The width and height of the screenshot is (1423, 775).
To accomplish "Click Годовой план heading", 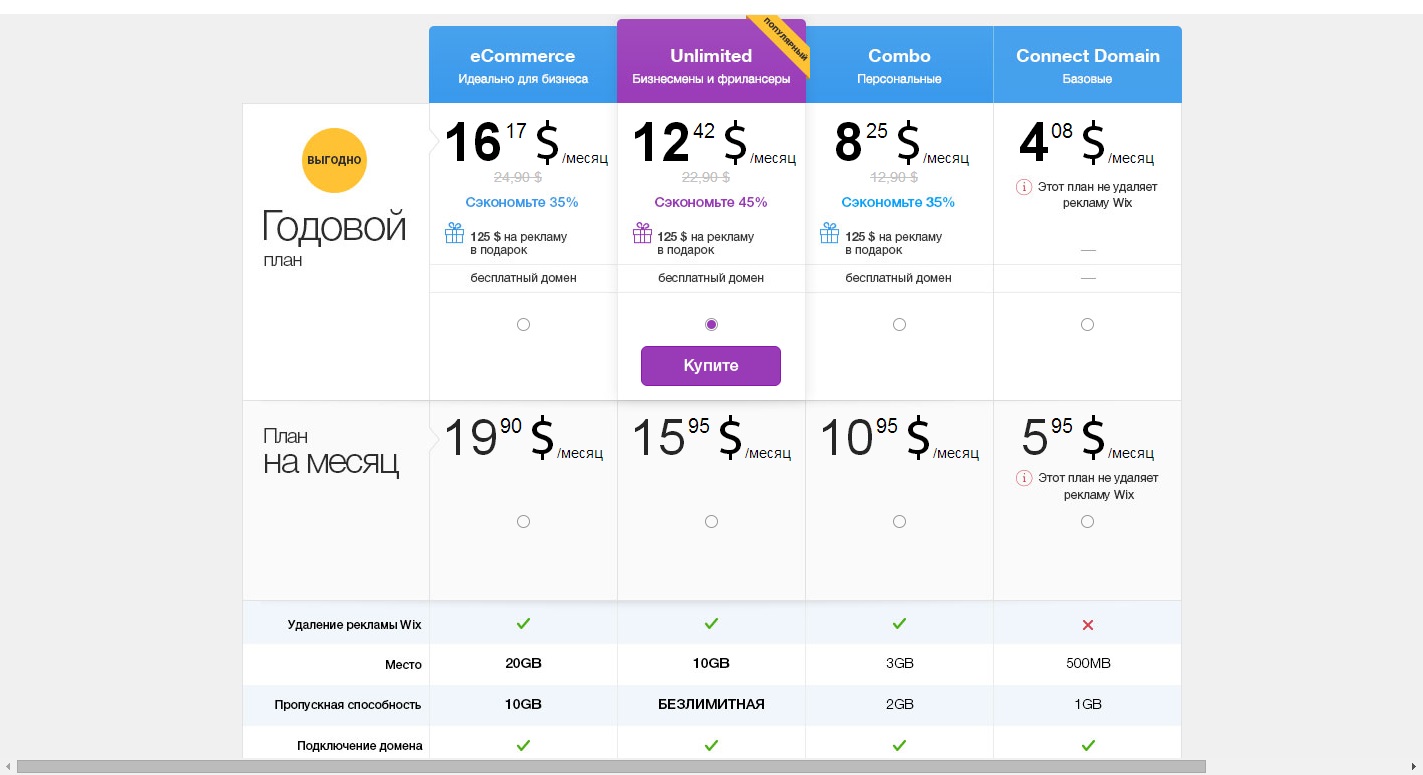I will (334, 238).
